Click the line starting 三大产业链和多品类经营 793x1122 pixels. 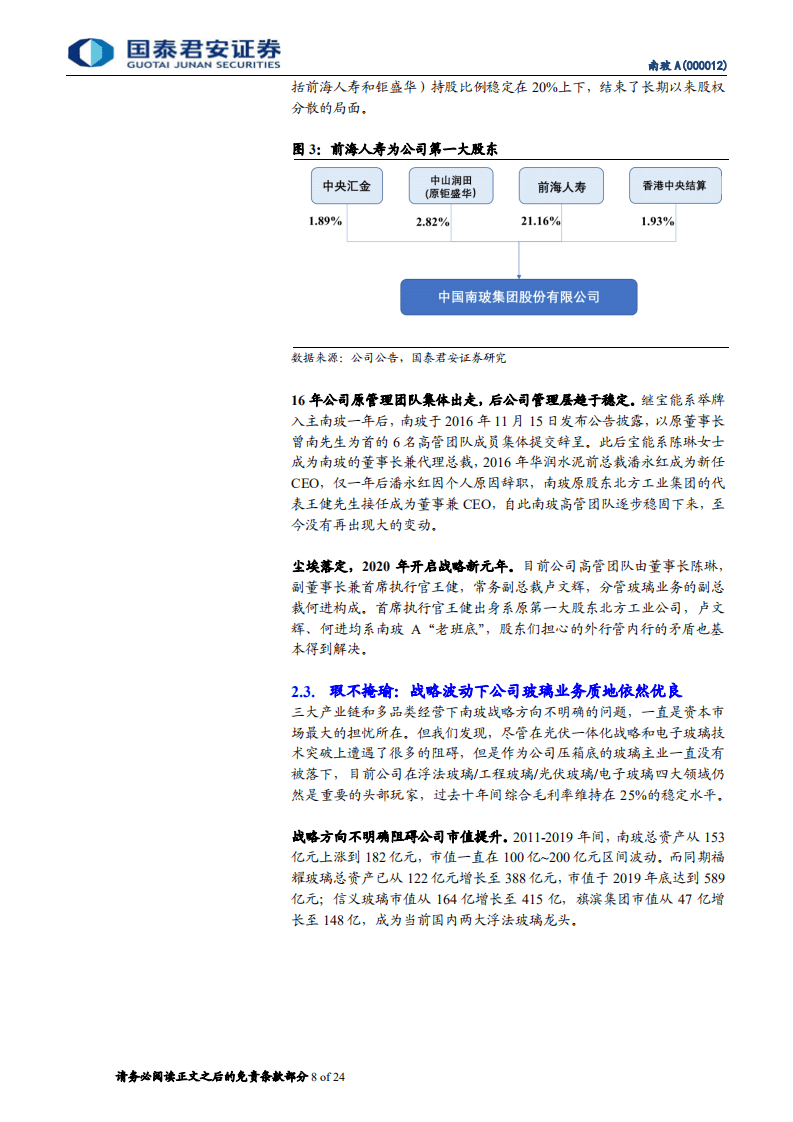[508, 713]
